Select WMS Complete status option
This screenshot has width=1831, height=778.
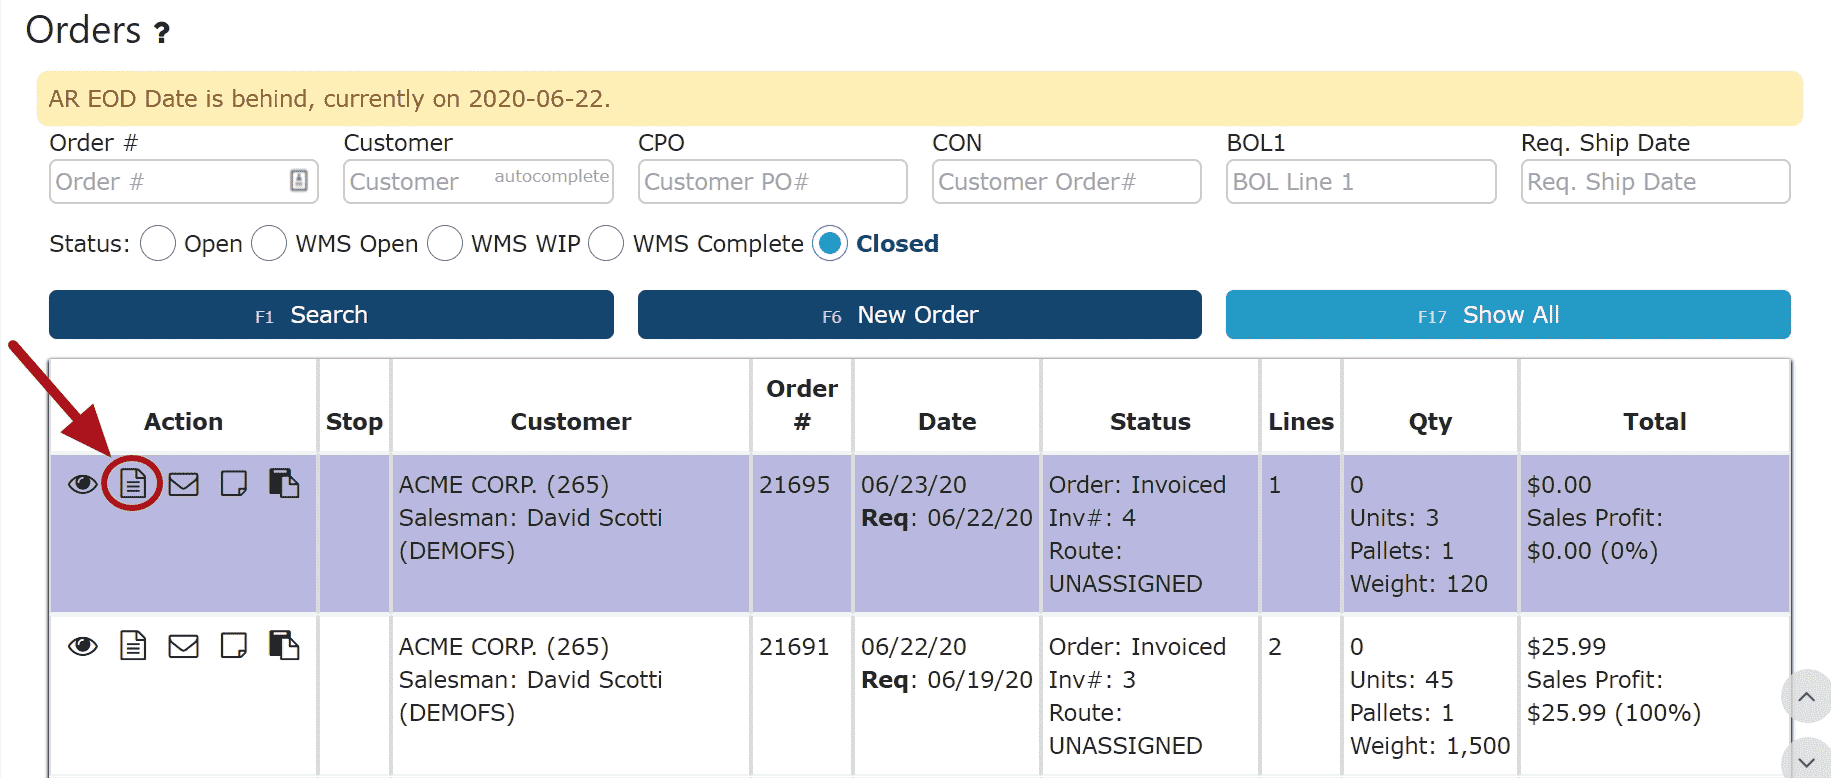coord(606,243)
